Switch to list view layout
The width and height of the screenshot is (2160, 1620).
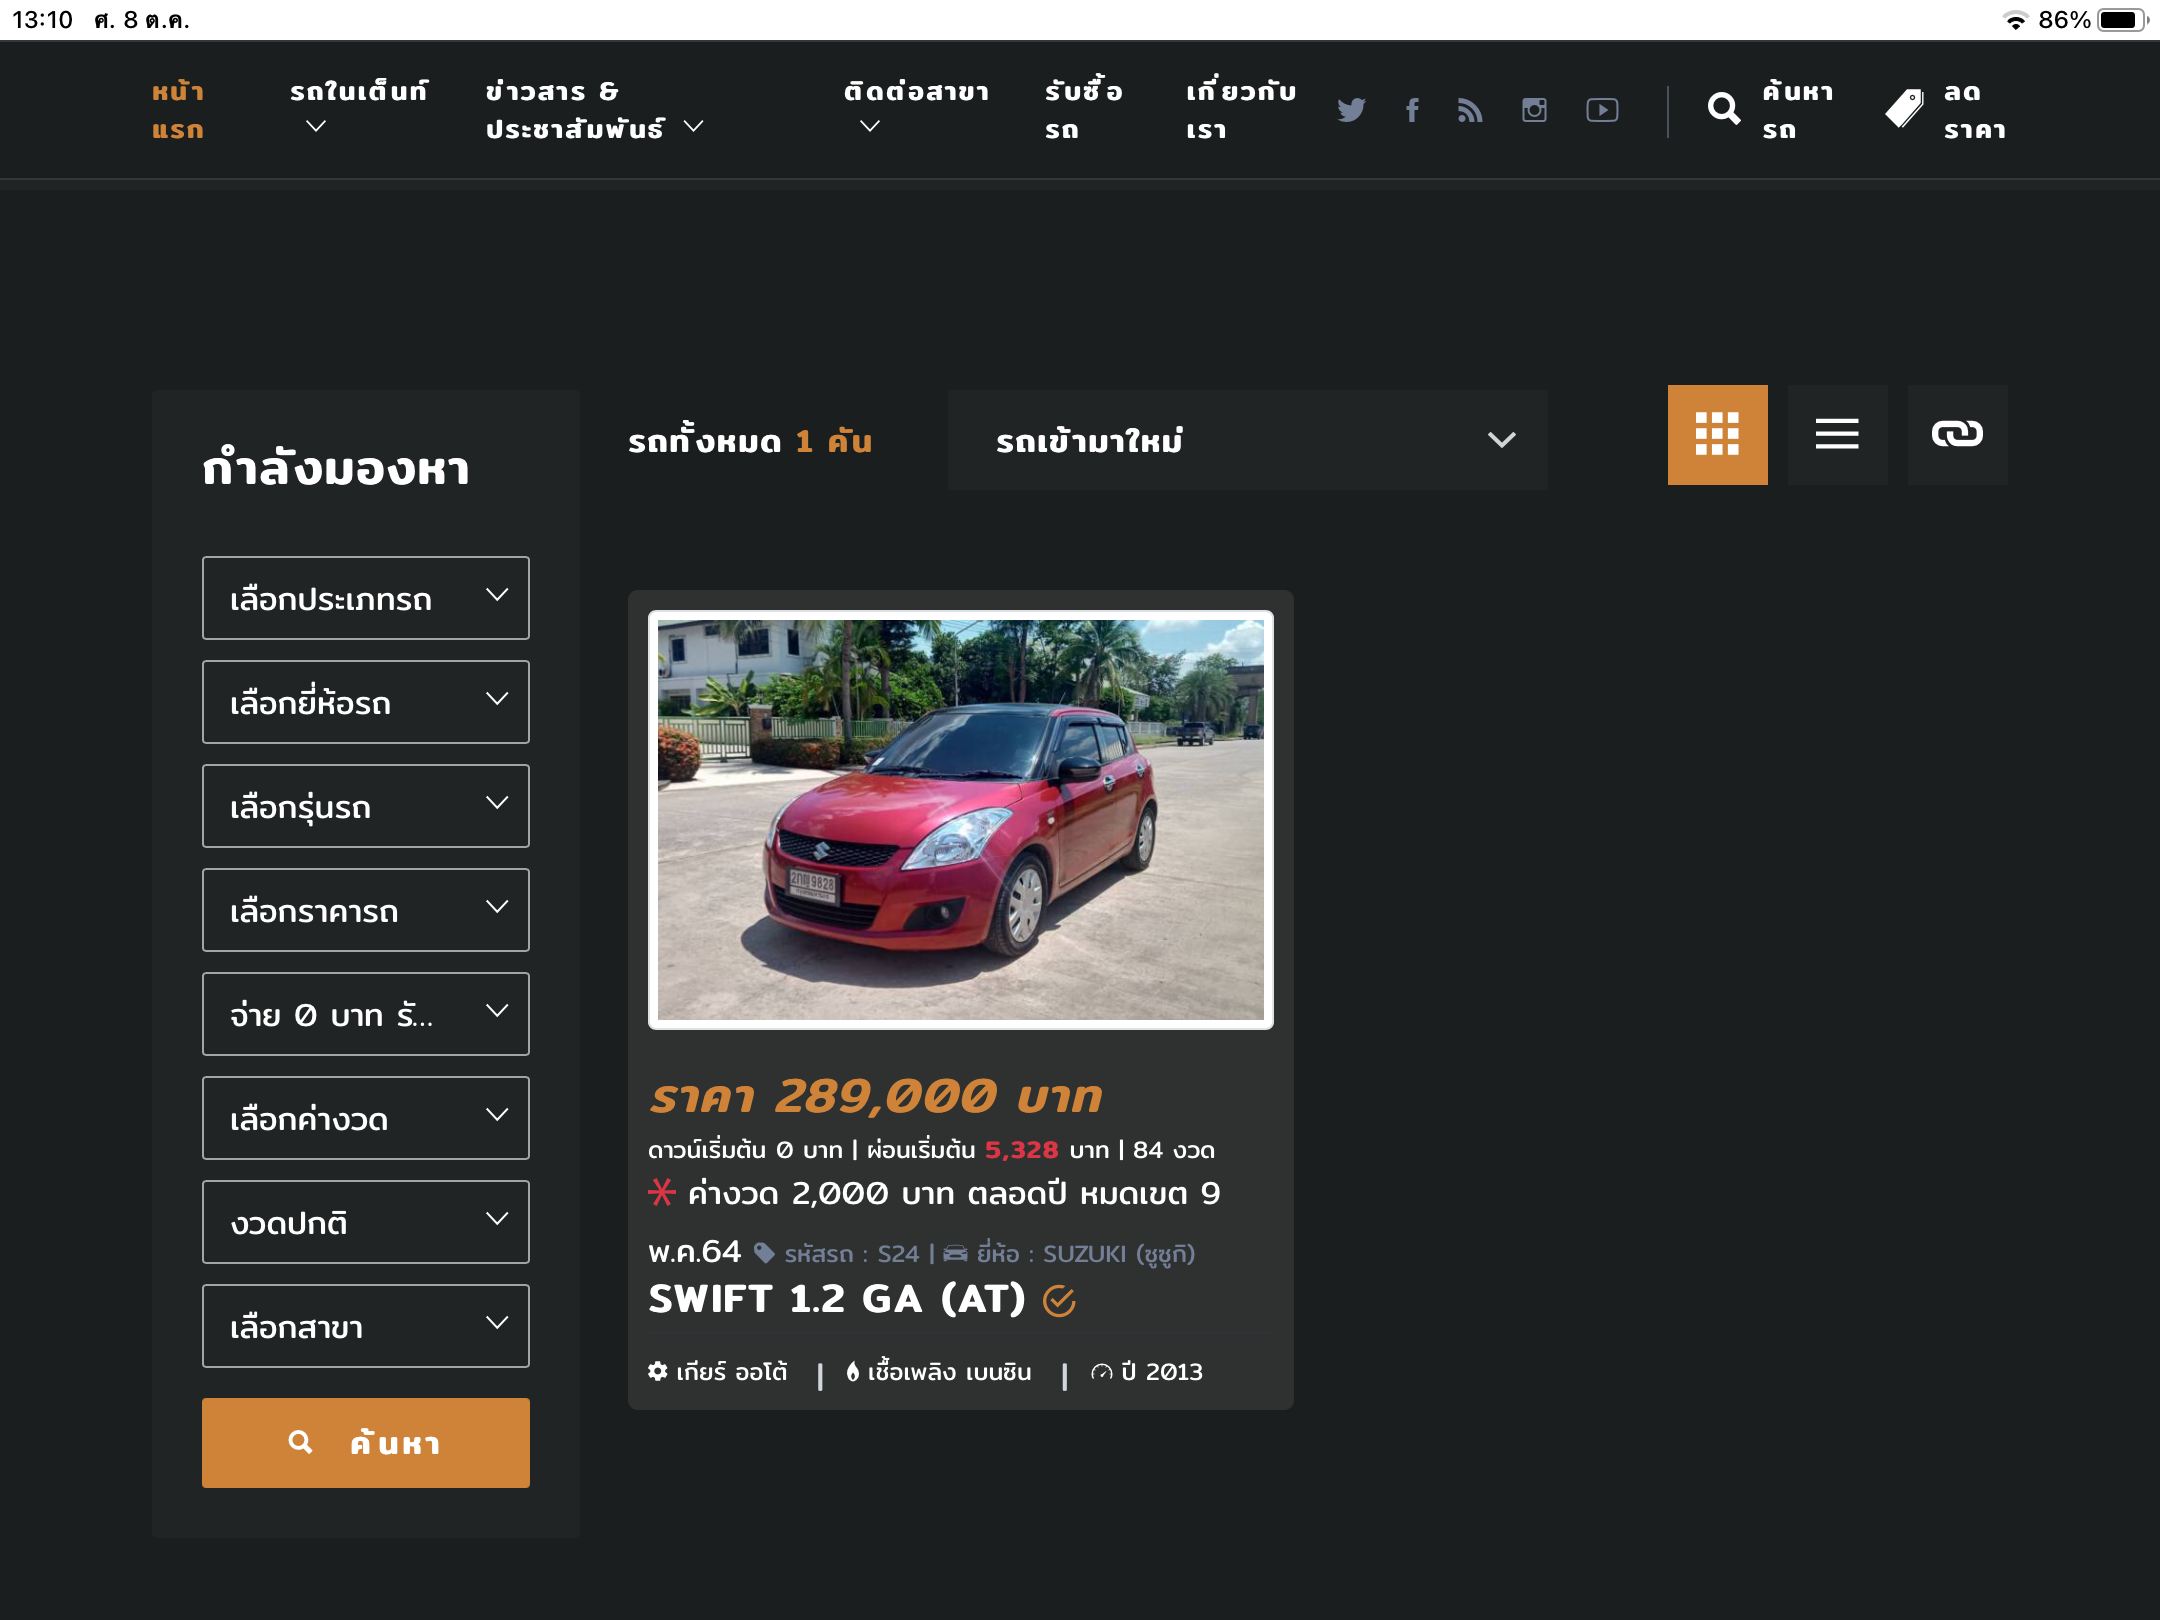coord(1837,435)
